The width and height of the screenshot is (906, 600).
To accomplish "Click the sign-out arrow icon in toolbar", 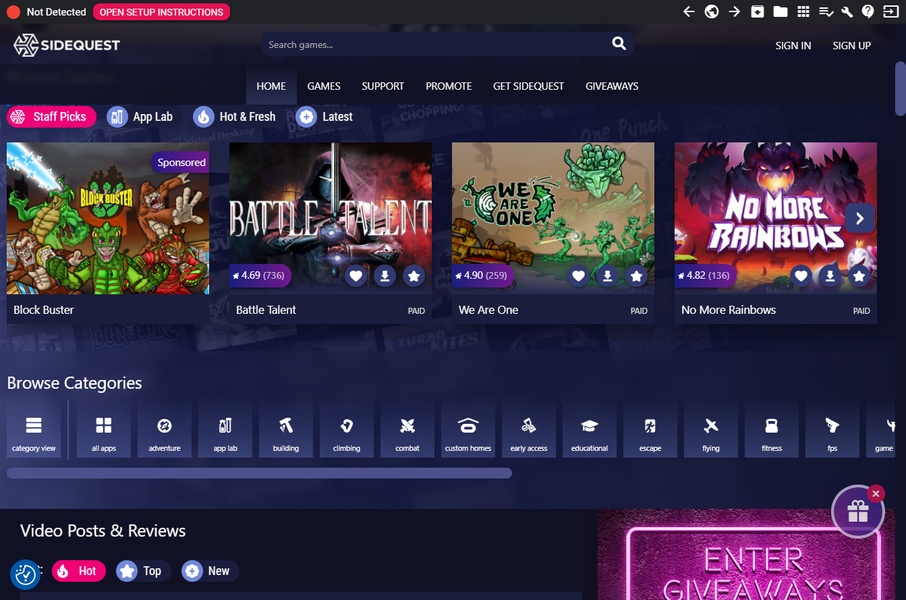I will (890, 12).
